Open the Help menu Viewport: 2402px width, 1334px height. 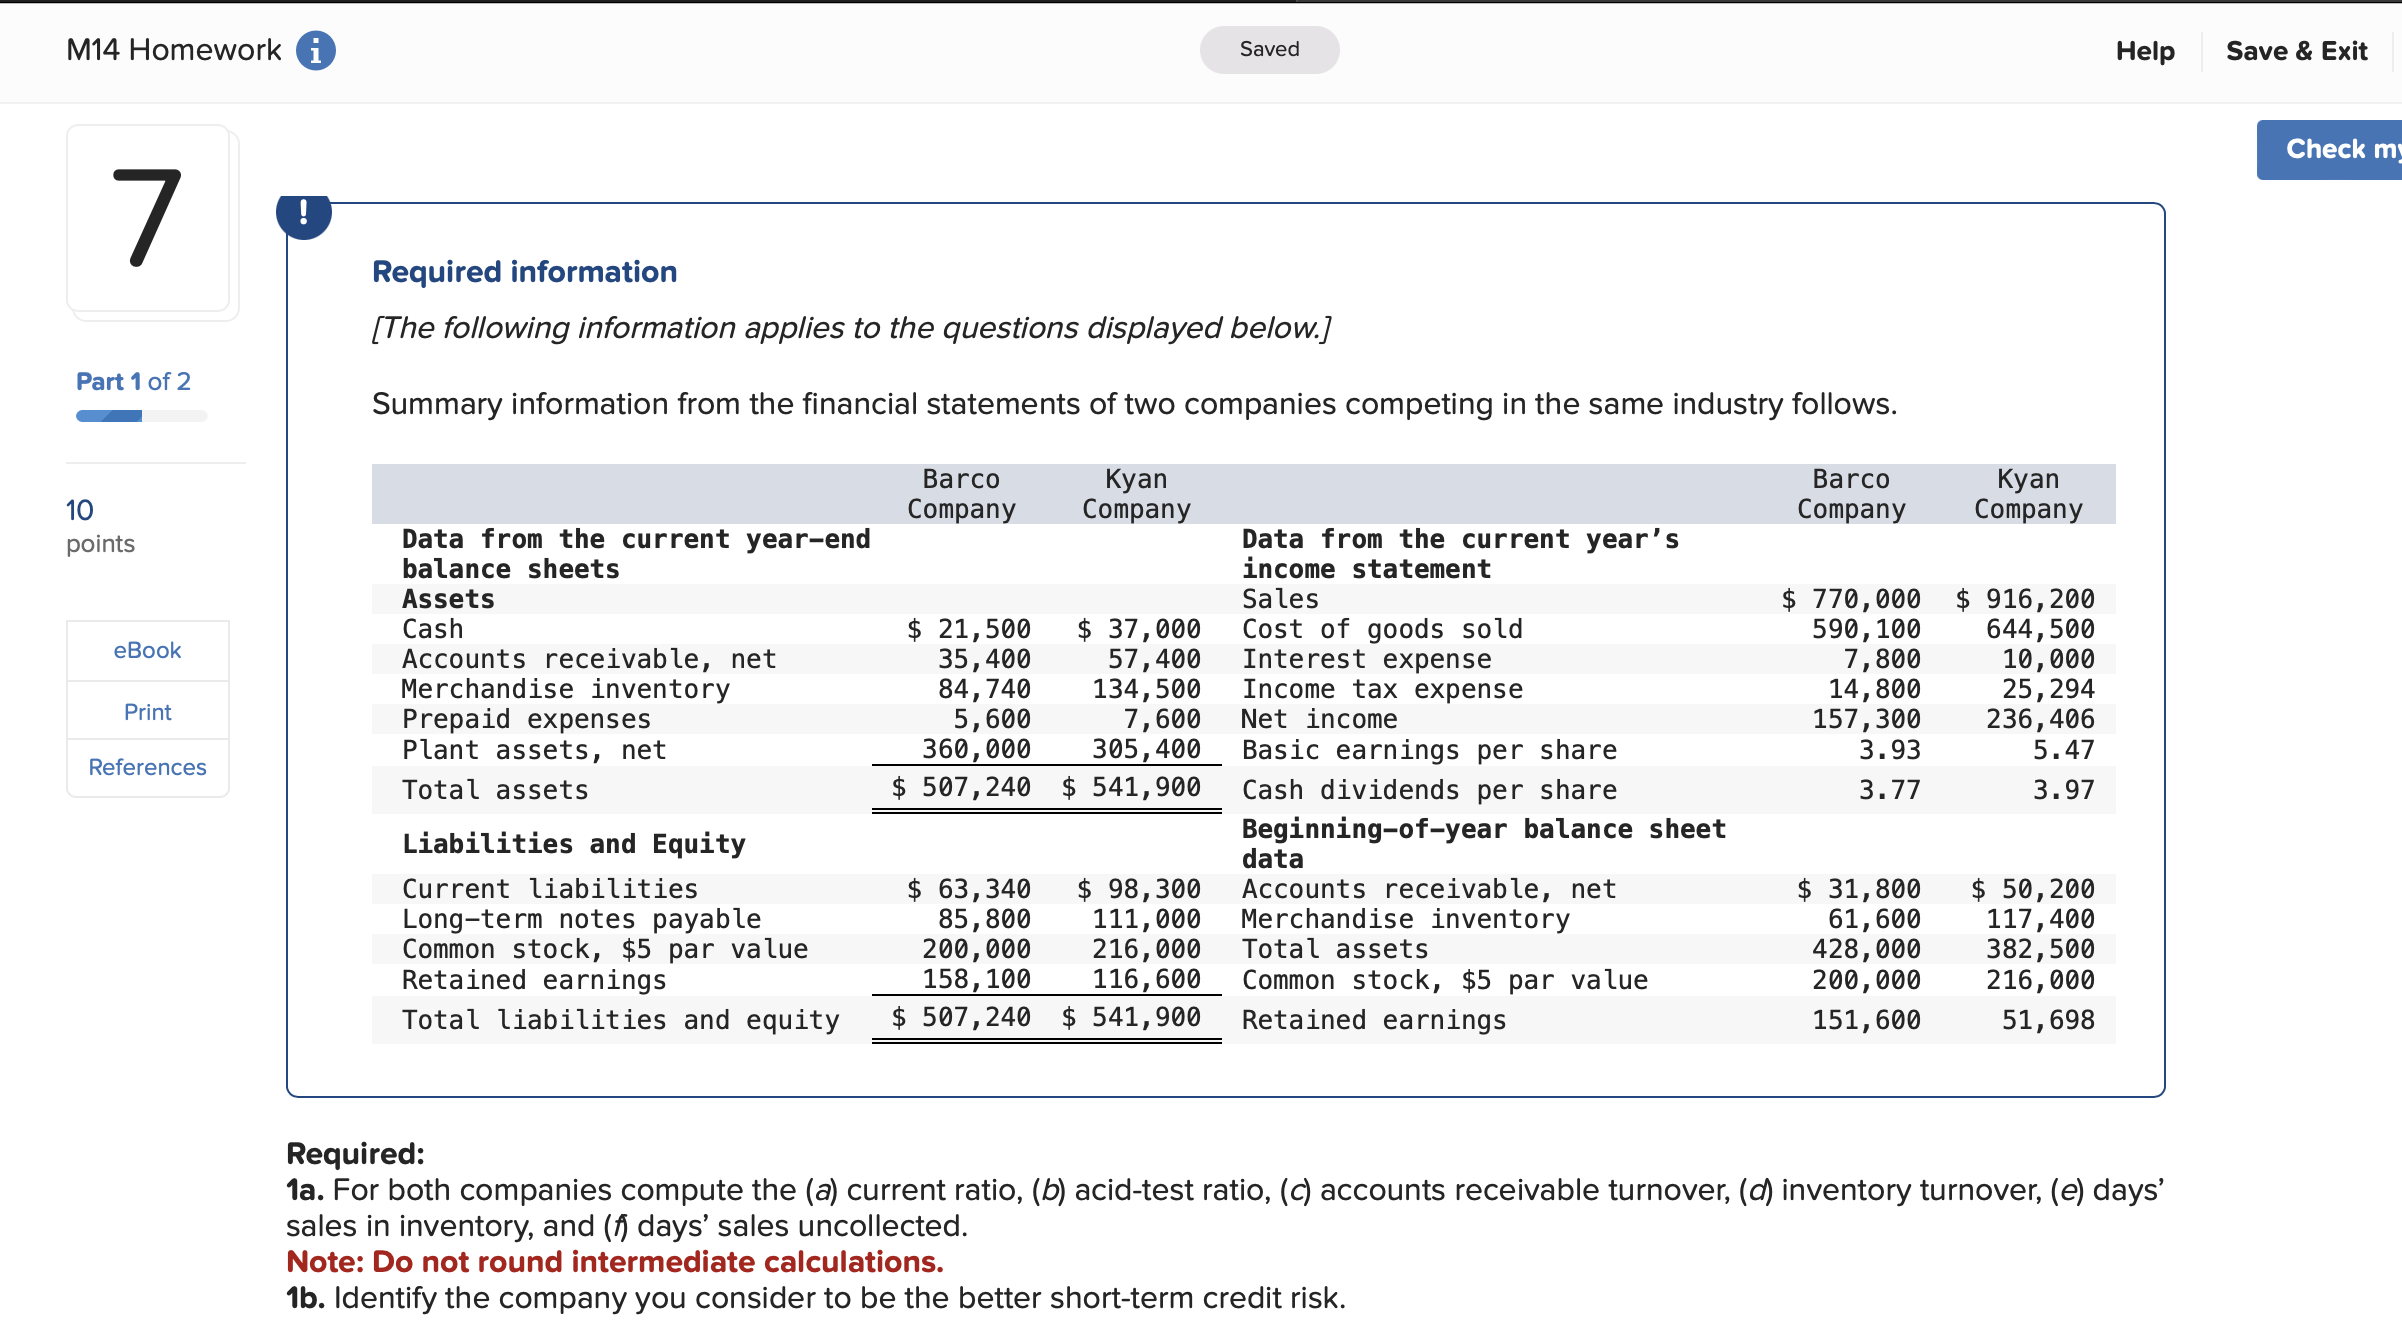click(2144, 51)
